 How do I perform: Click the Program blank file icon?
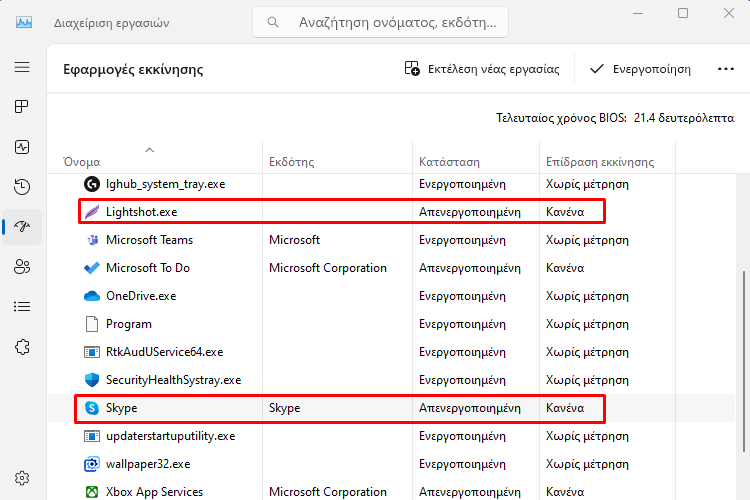click(x=92, y=324)
